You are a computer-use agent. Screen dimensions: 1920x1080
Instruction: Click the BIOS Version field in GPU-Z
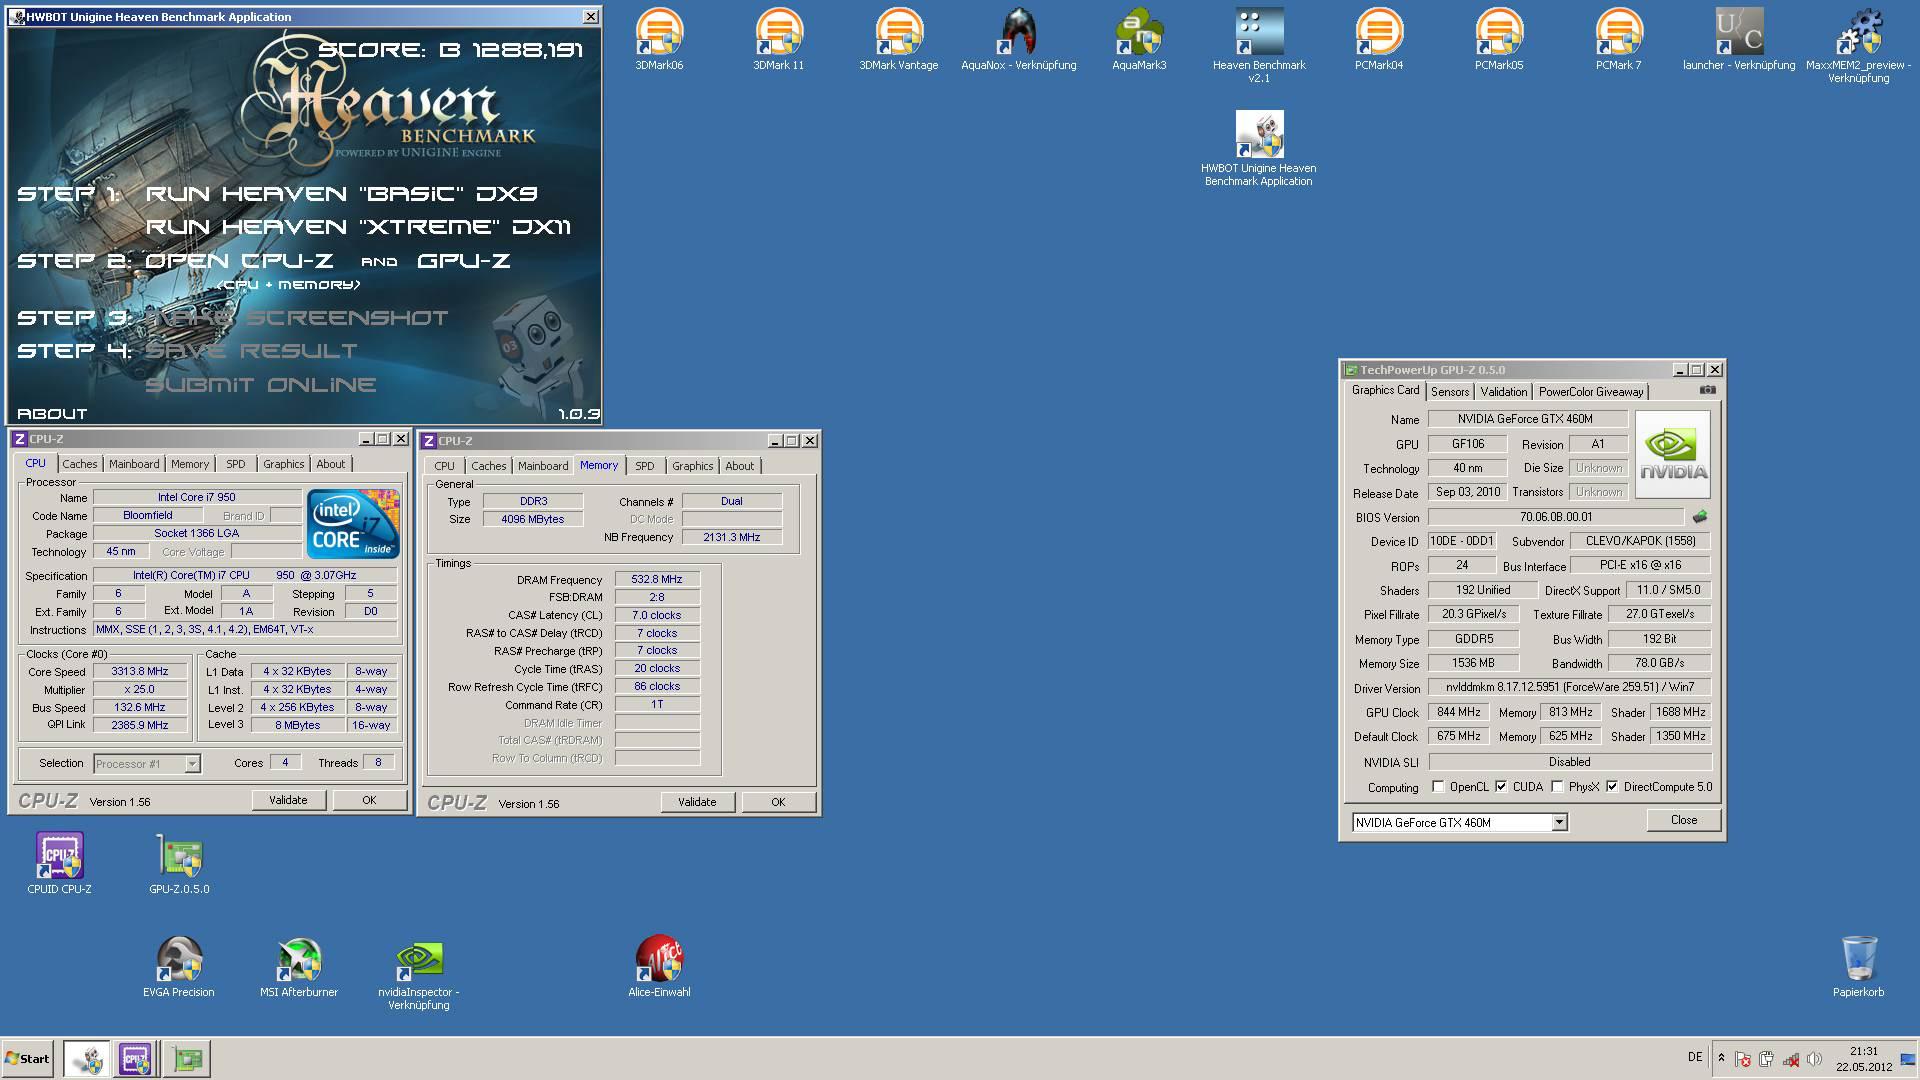[1556, 517]
